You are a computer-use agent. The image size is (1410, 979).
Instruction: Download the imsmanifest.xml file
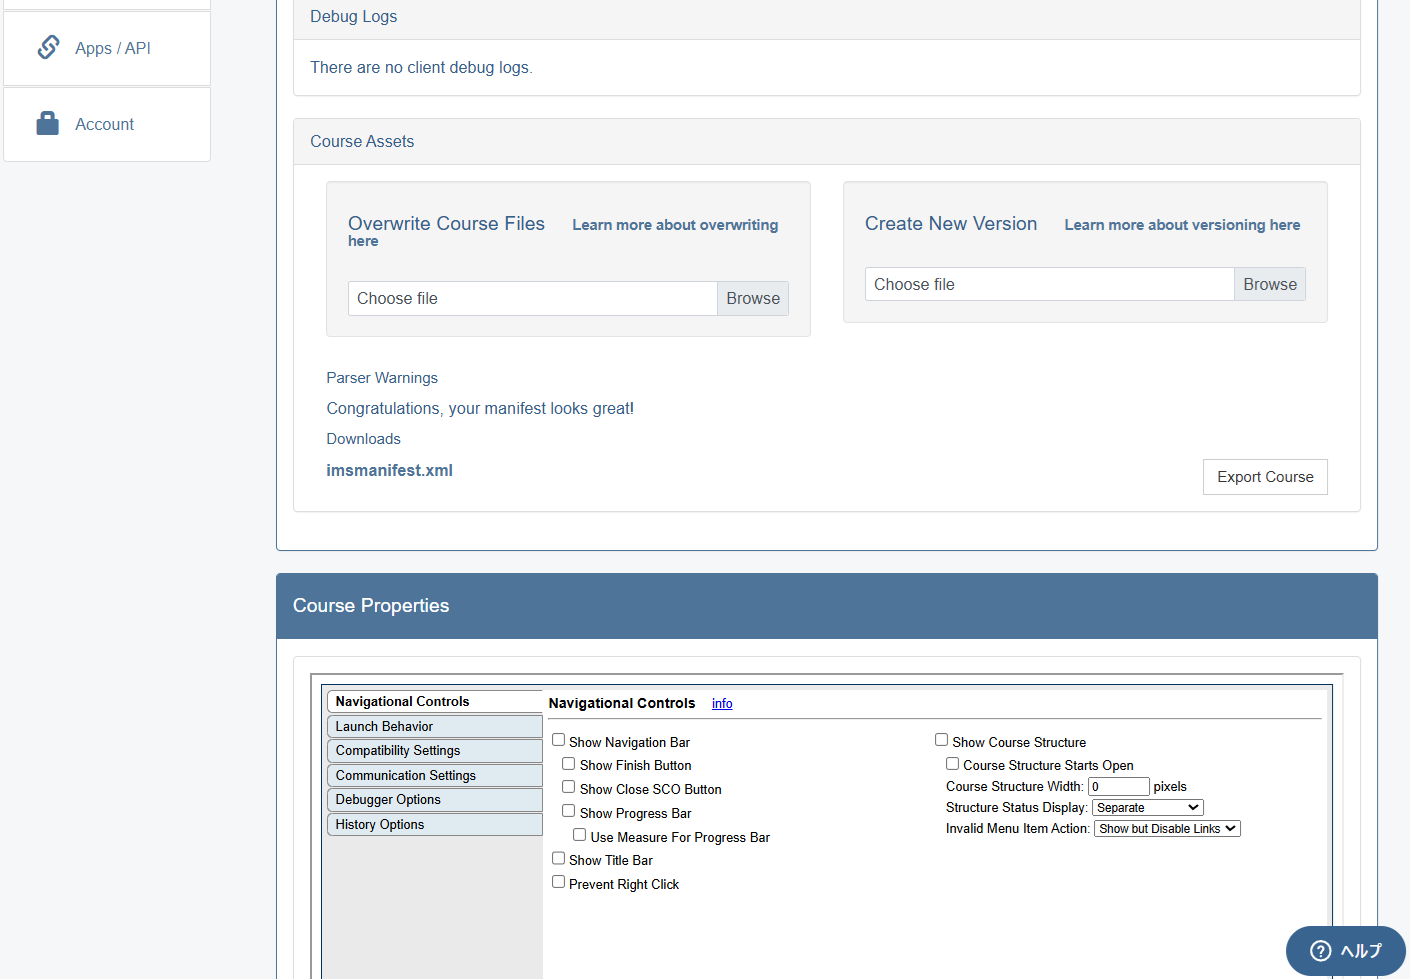pos(389,471)
